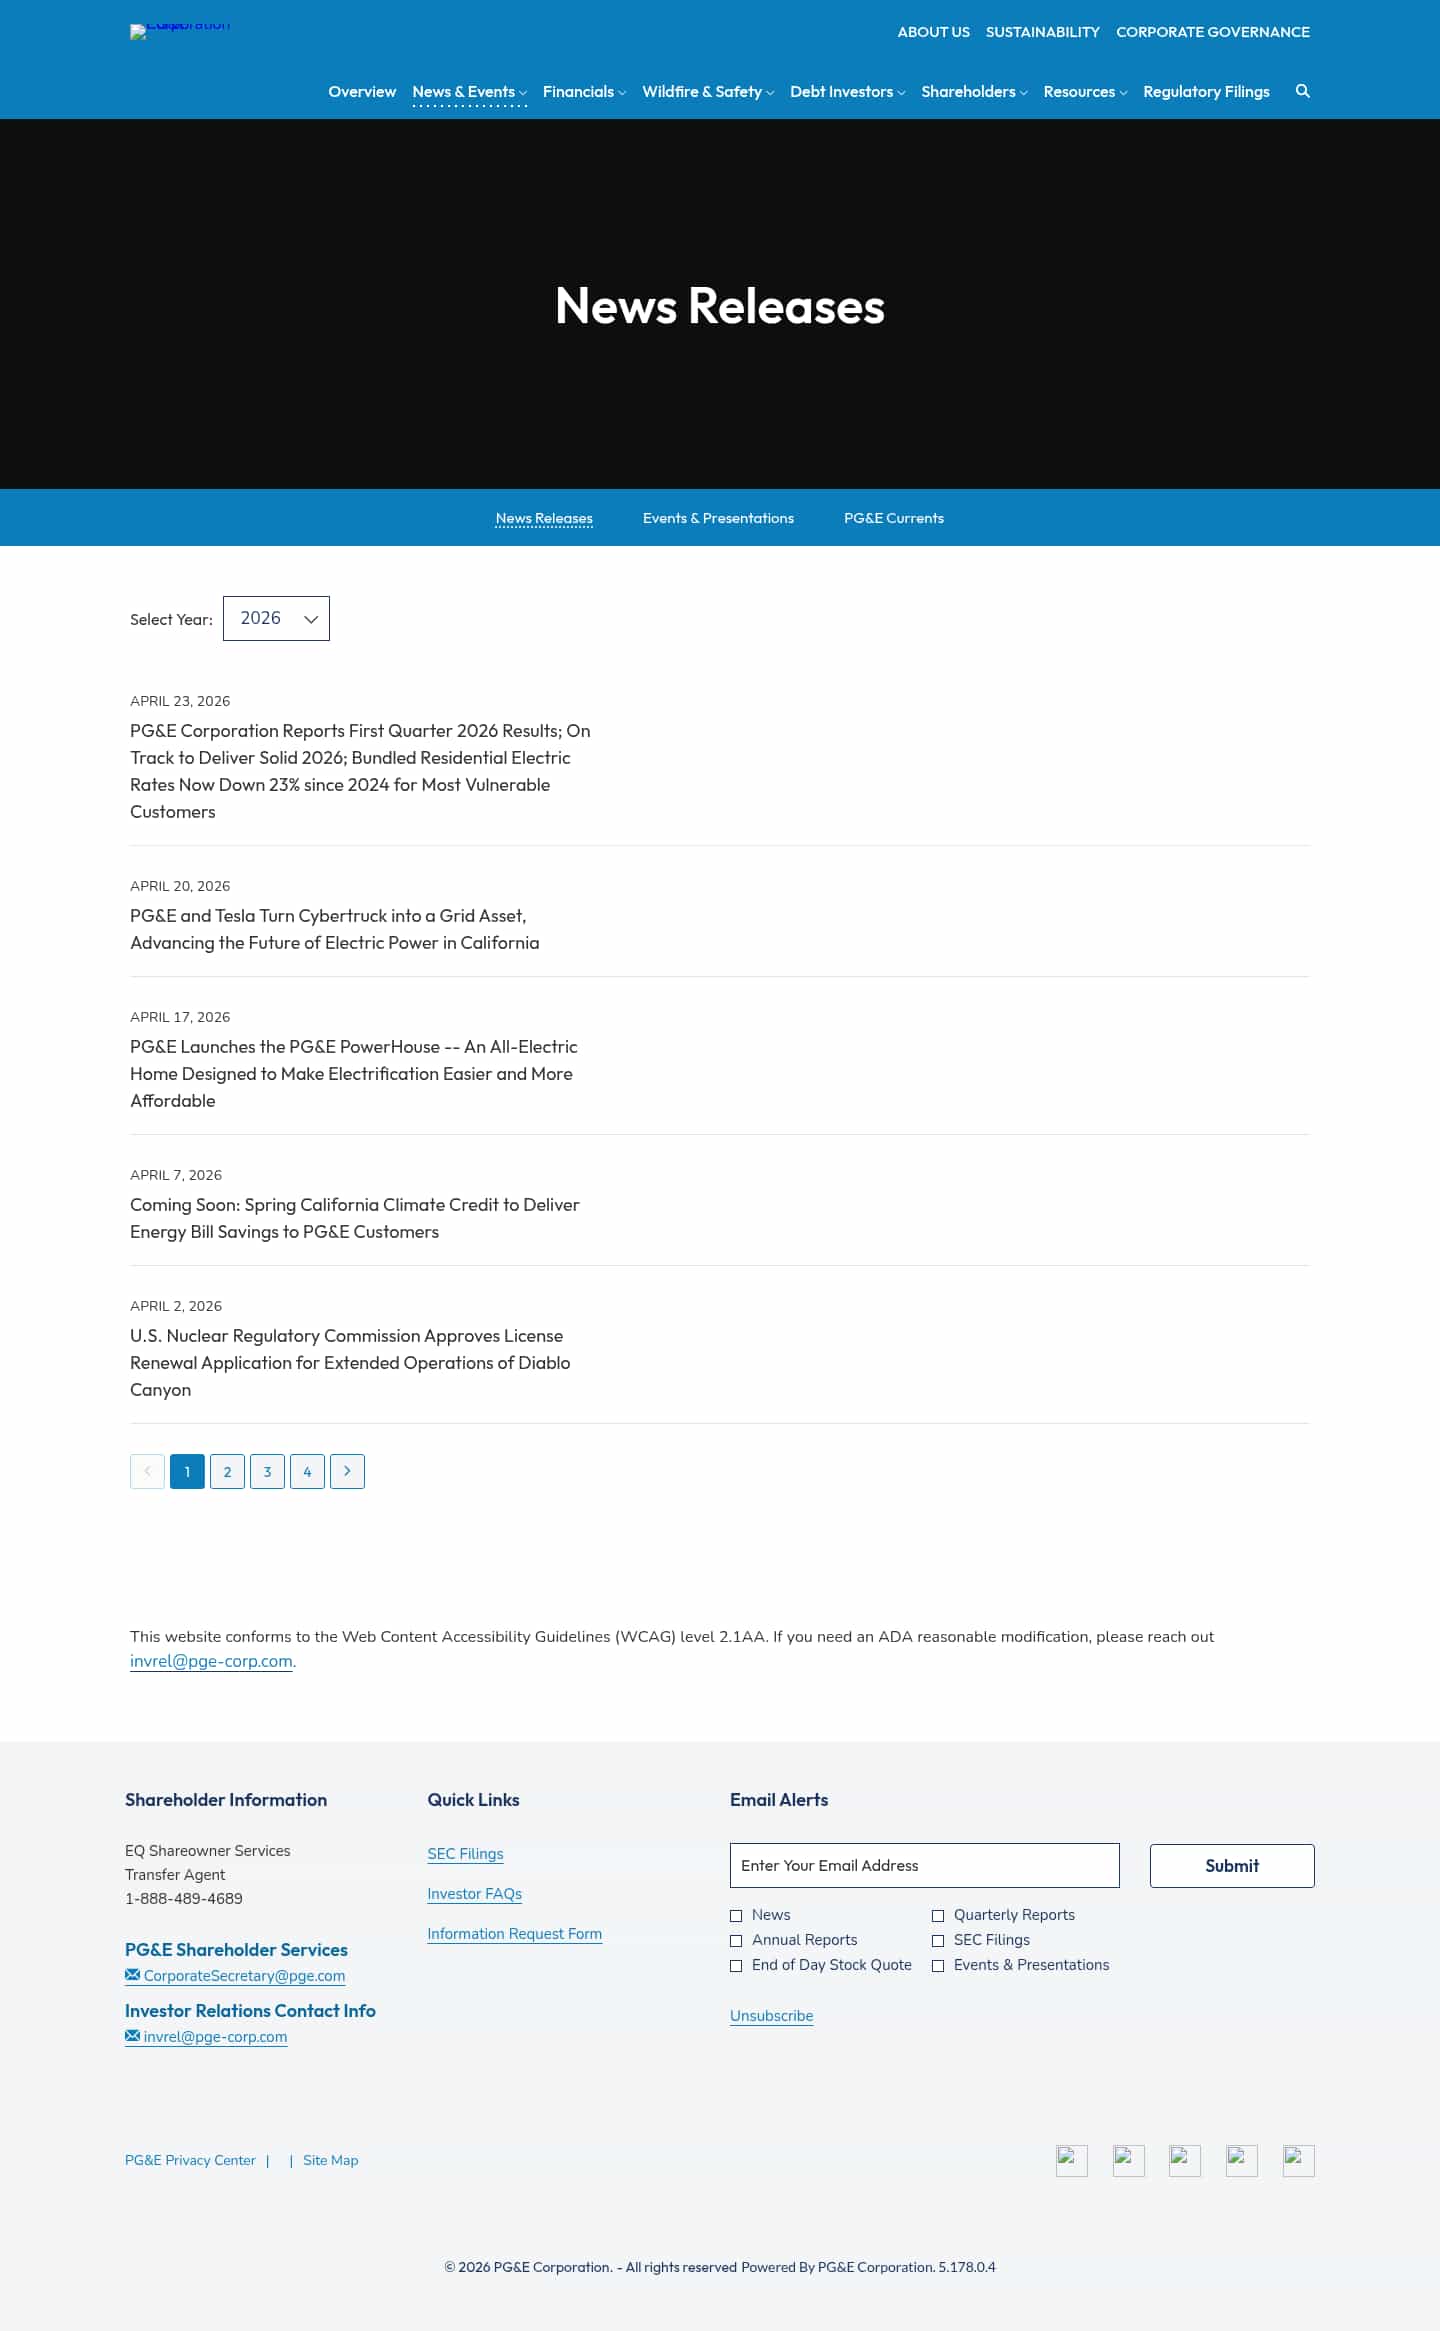Open the Debt Investors dropdown
Image resolution: width=1440 pixels, height=2331 pixels.
[847, 92]
